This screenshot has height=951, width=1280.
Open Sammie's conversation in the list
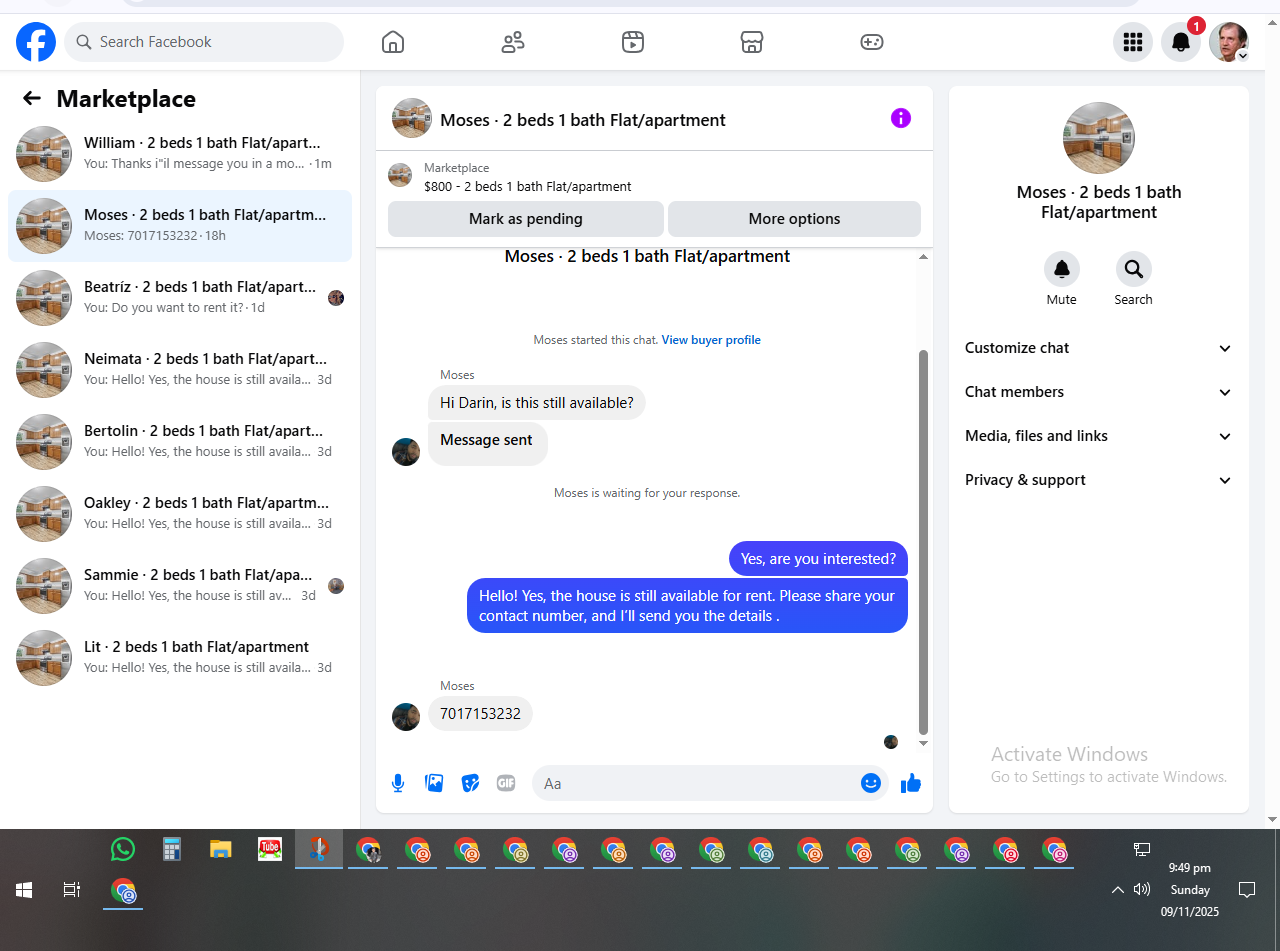[x=180, y=586]
